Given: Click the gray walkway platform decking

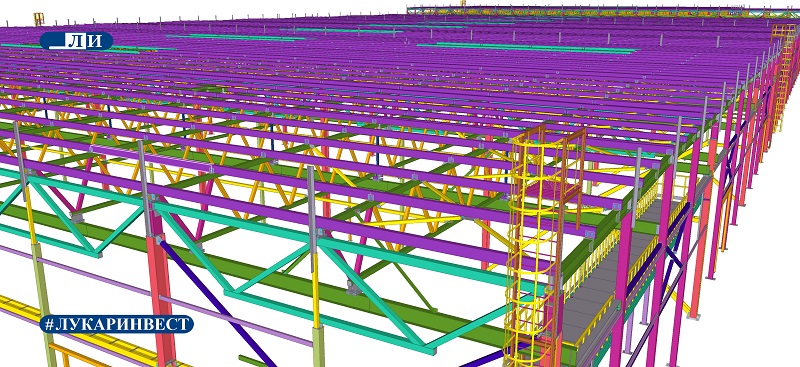Looking at the screenshot, I should [602, 286].
